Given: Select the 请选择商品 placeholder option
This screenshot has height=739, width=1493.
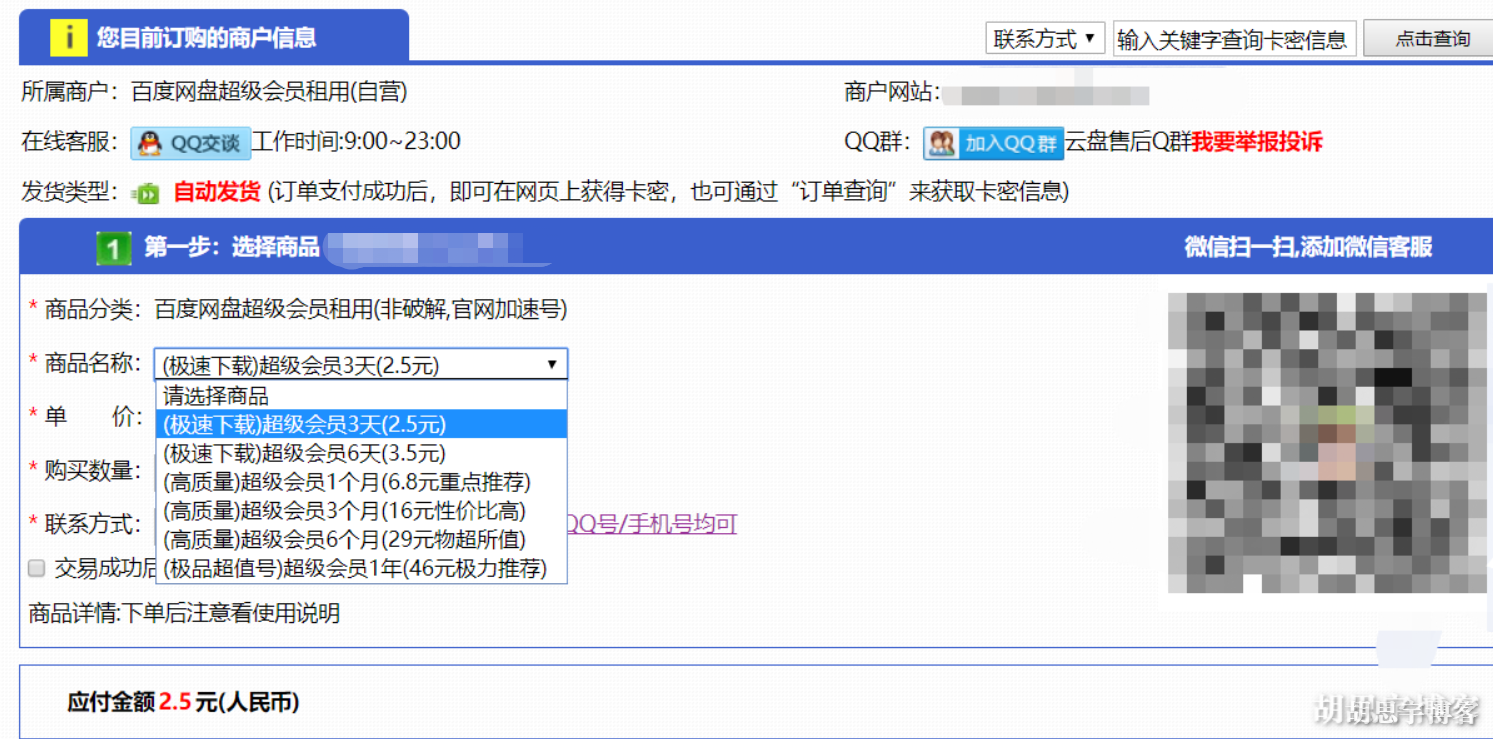Looking at the screenshot, I should tap(361, 396).
